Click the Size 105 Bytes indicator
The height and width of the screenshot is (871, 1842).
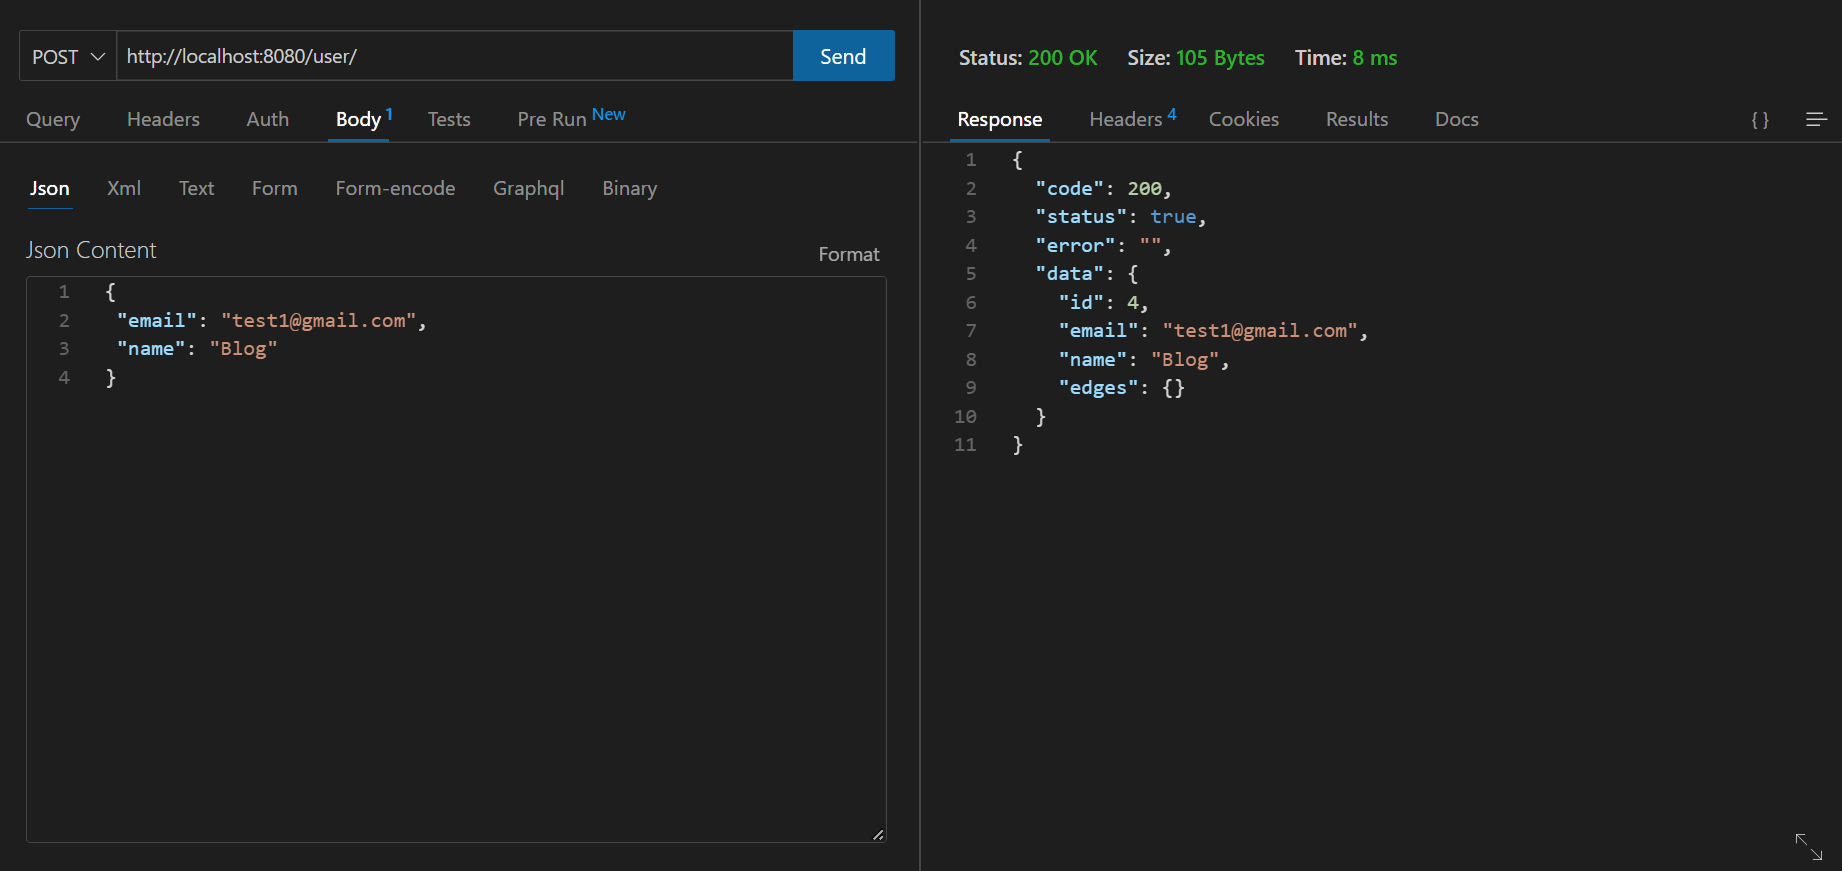click(1196, 58)
